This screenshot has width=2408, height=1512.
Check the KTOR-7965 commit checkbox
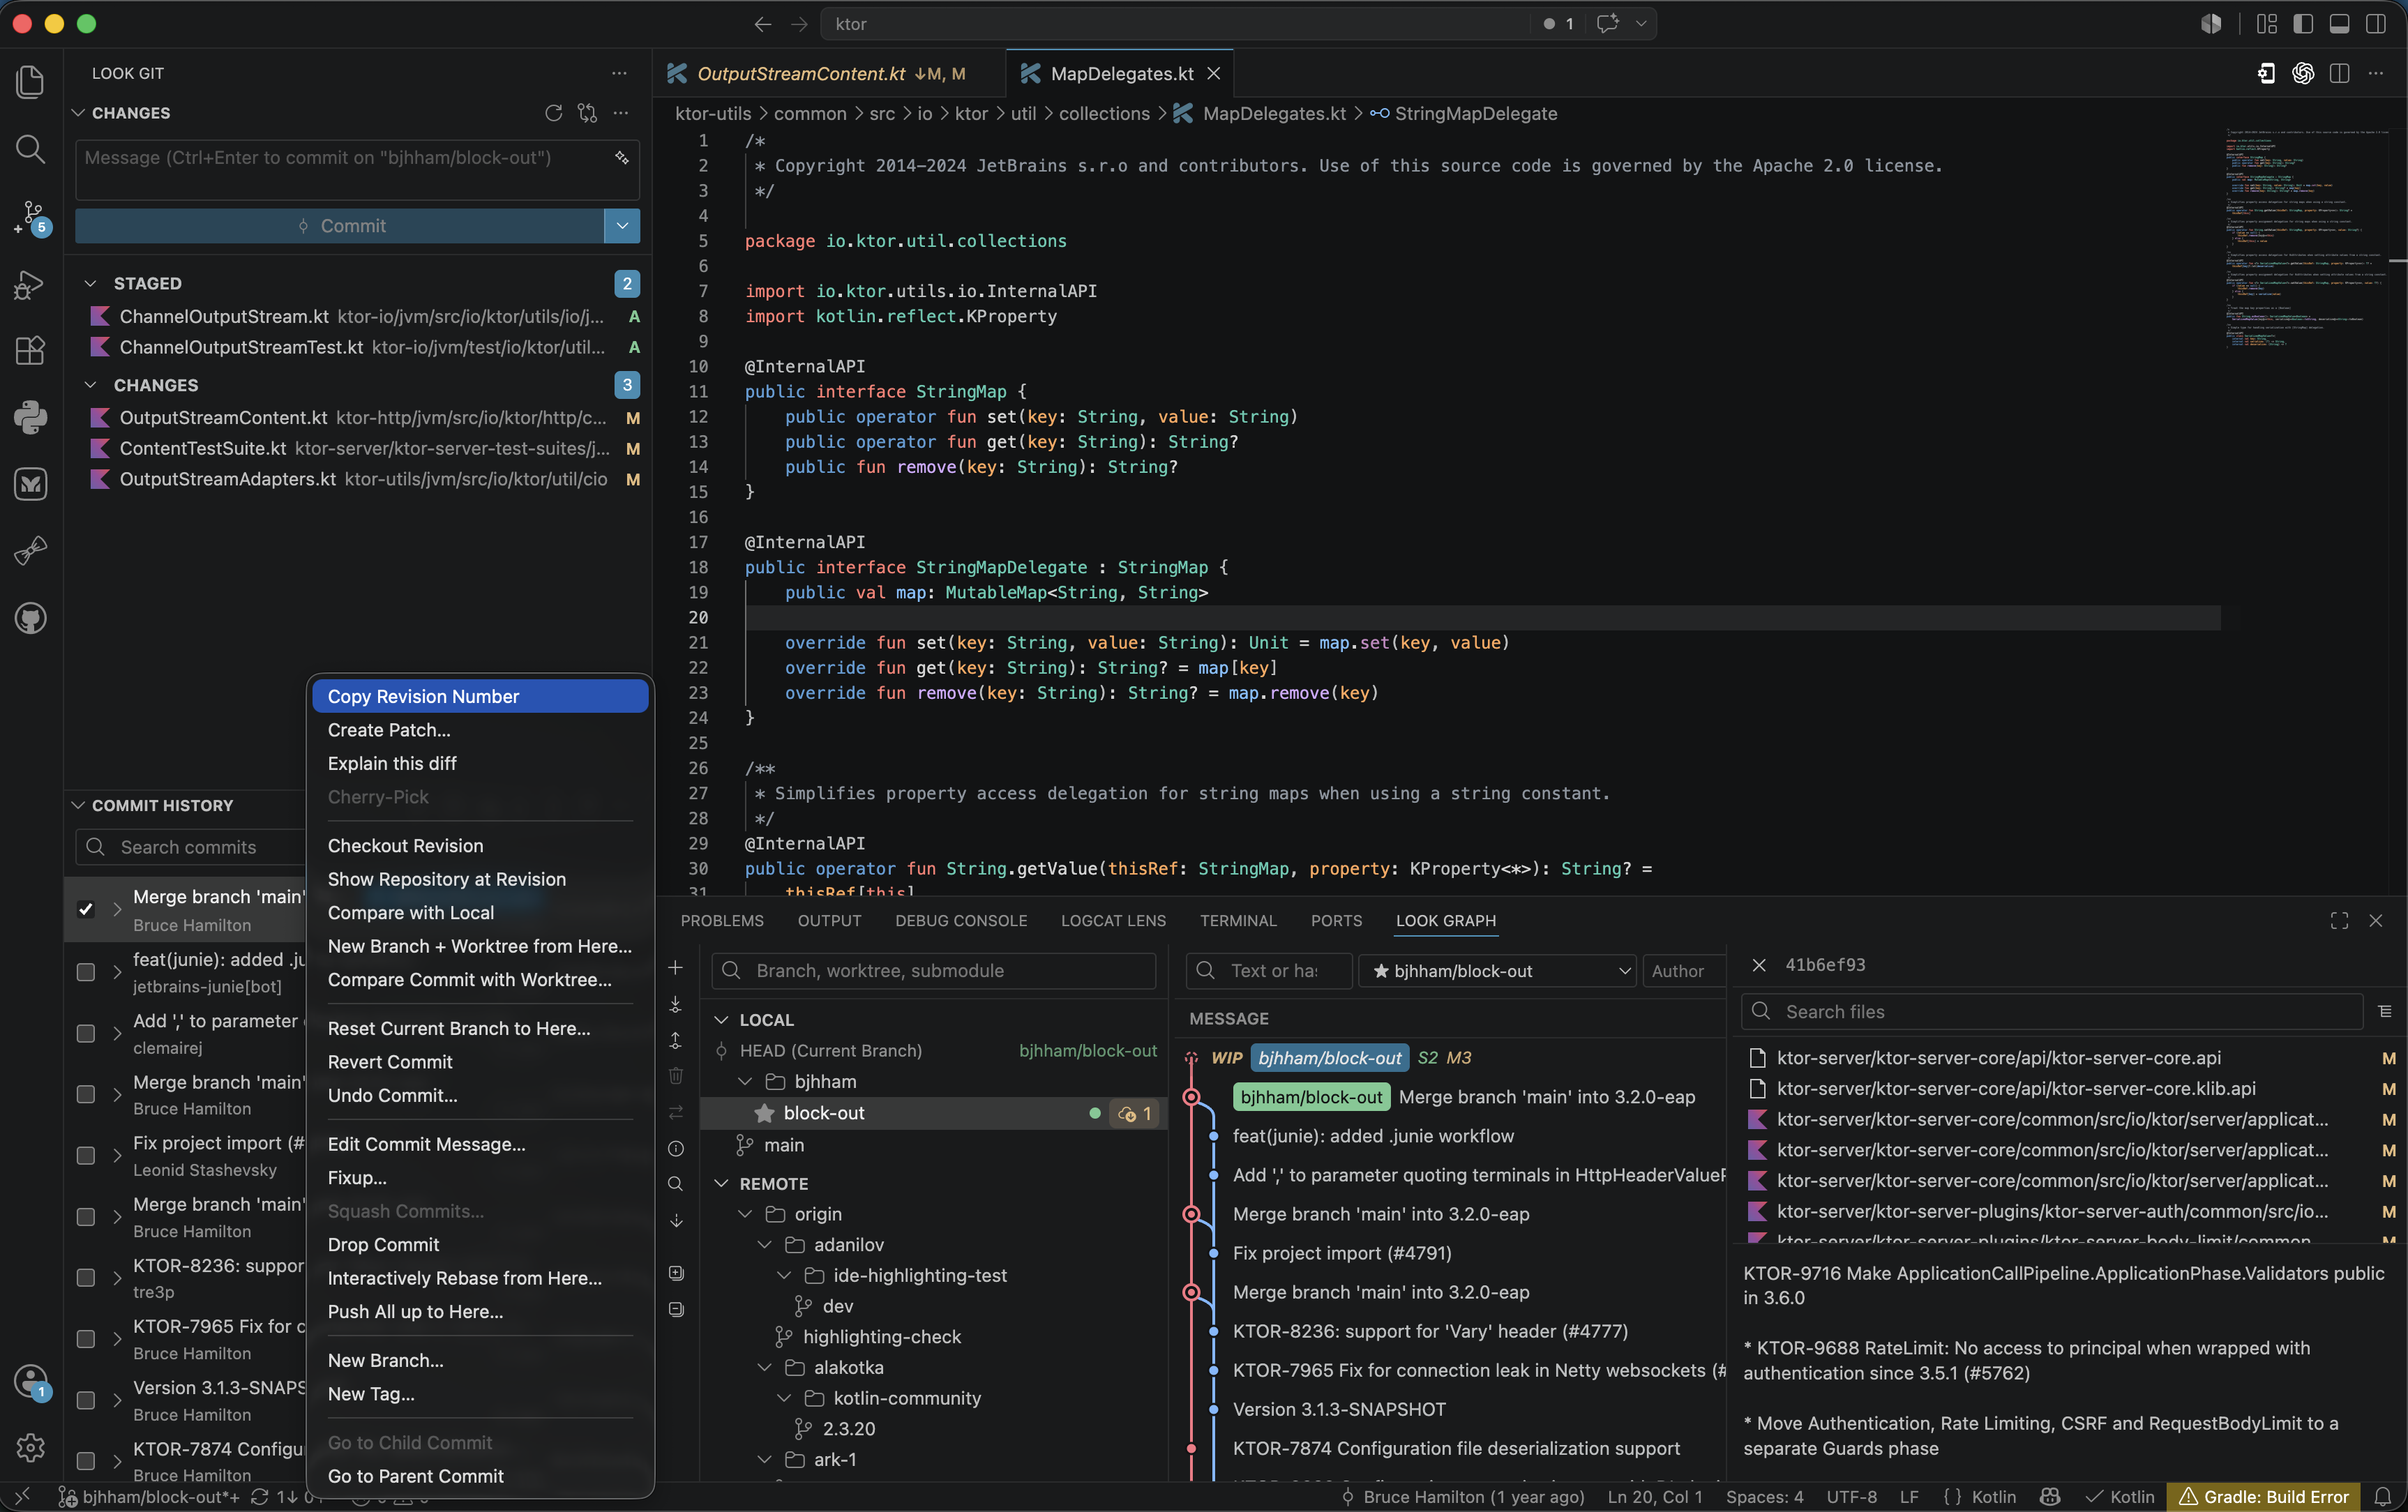[x=86, y=1338]
